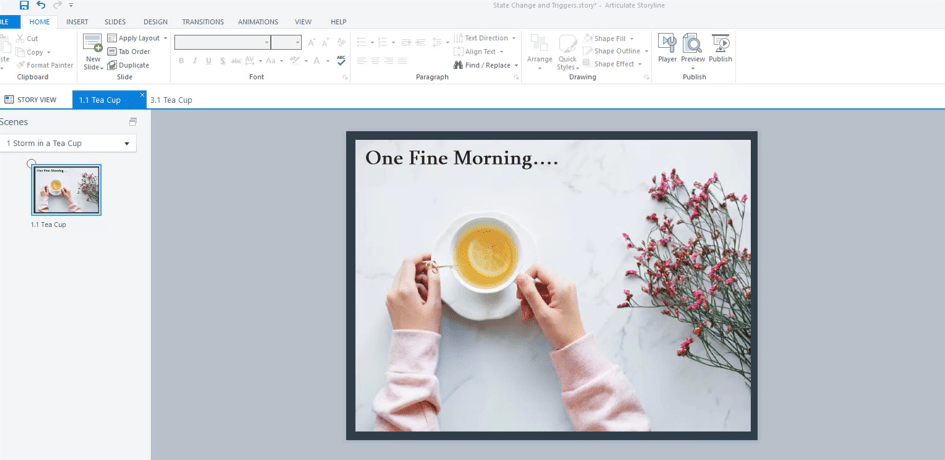Viewport: 945px width, 460px height.
Task: Open the Align Text dropdown
Action: [x=479, y=52]
